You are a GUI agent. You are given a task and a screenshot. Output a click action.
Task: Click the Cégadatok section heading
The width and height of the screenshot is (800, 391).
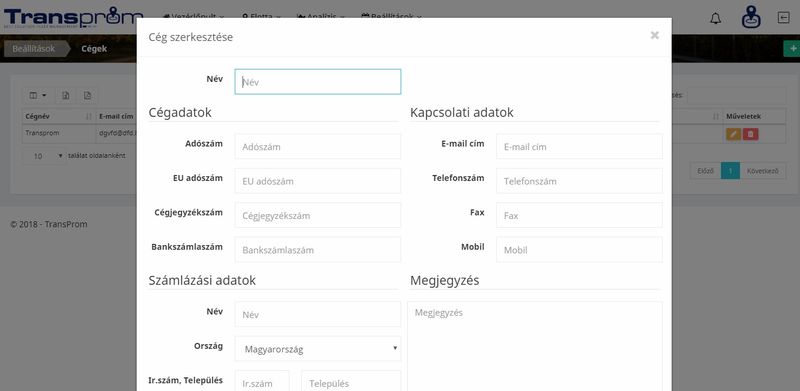tap(180, 113)
